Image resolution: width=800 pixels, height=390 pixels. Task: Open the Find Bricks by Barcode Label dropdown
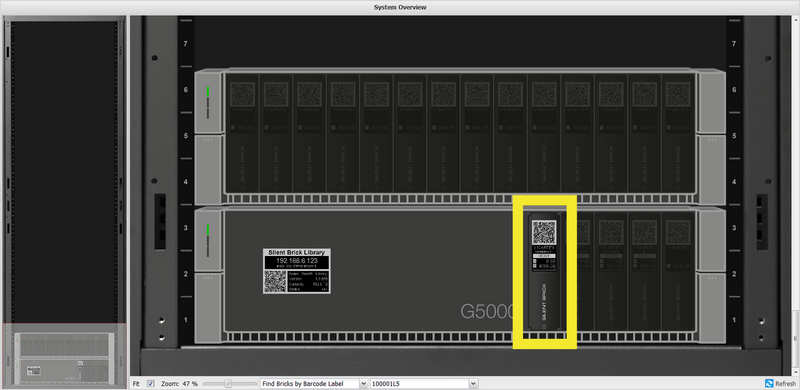point(314,383)
